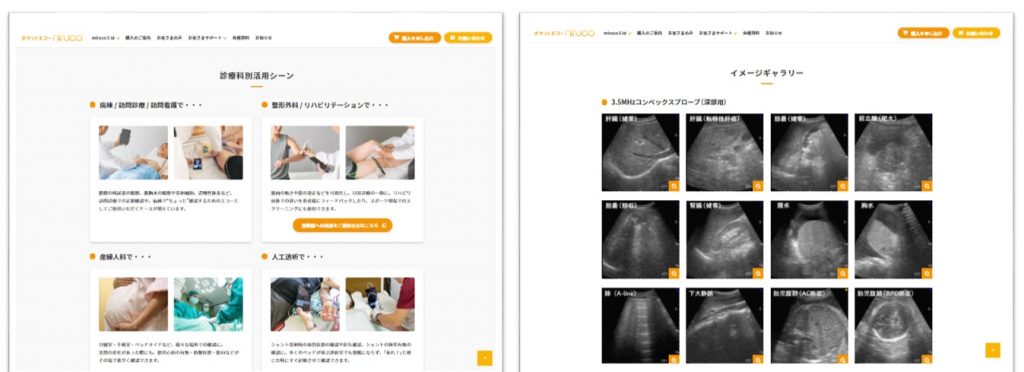Expand the mirucoとは dropdown on the gallery page
The height and width of the screenshot is (372, 1024).
[x=616, y=33]
